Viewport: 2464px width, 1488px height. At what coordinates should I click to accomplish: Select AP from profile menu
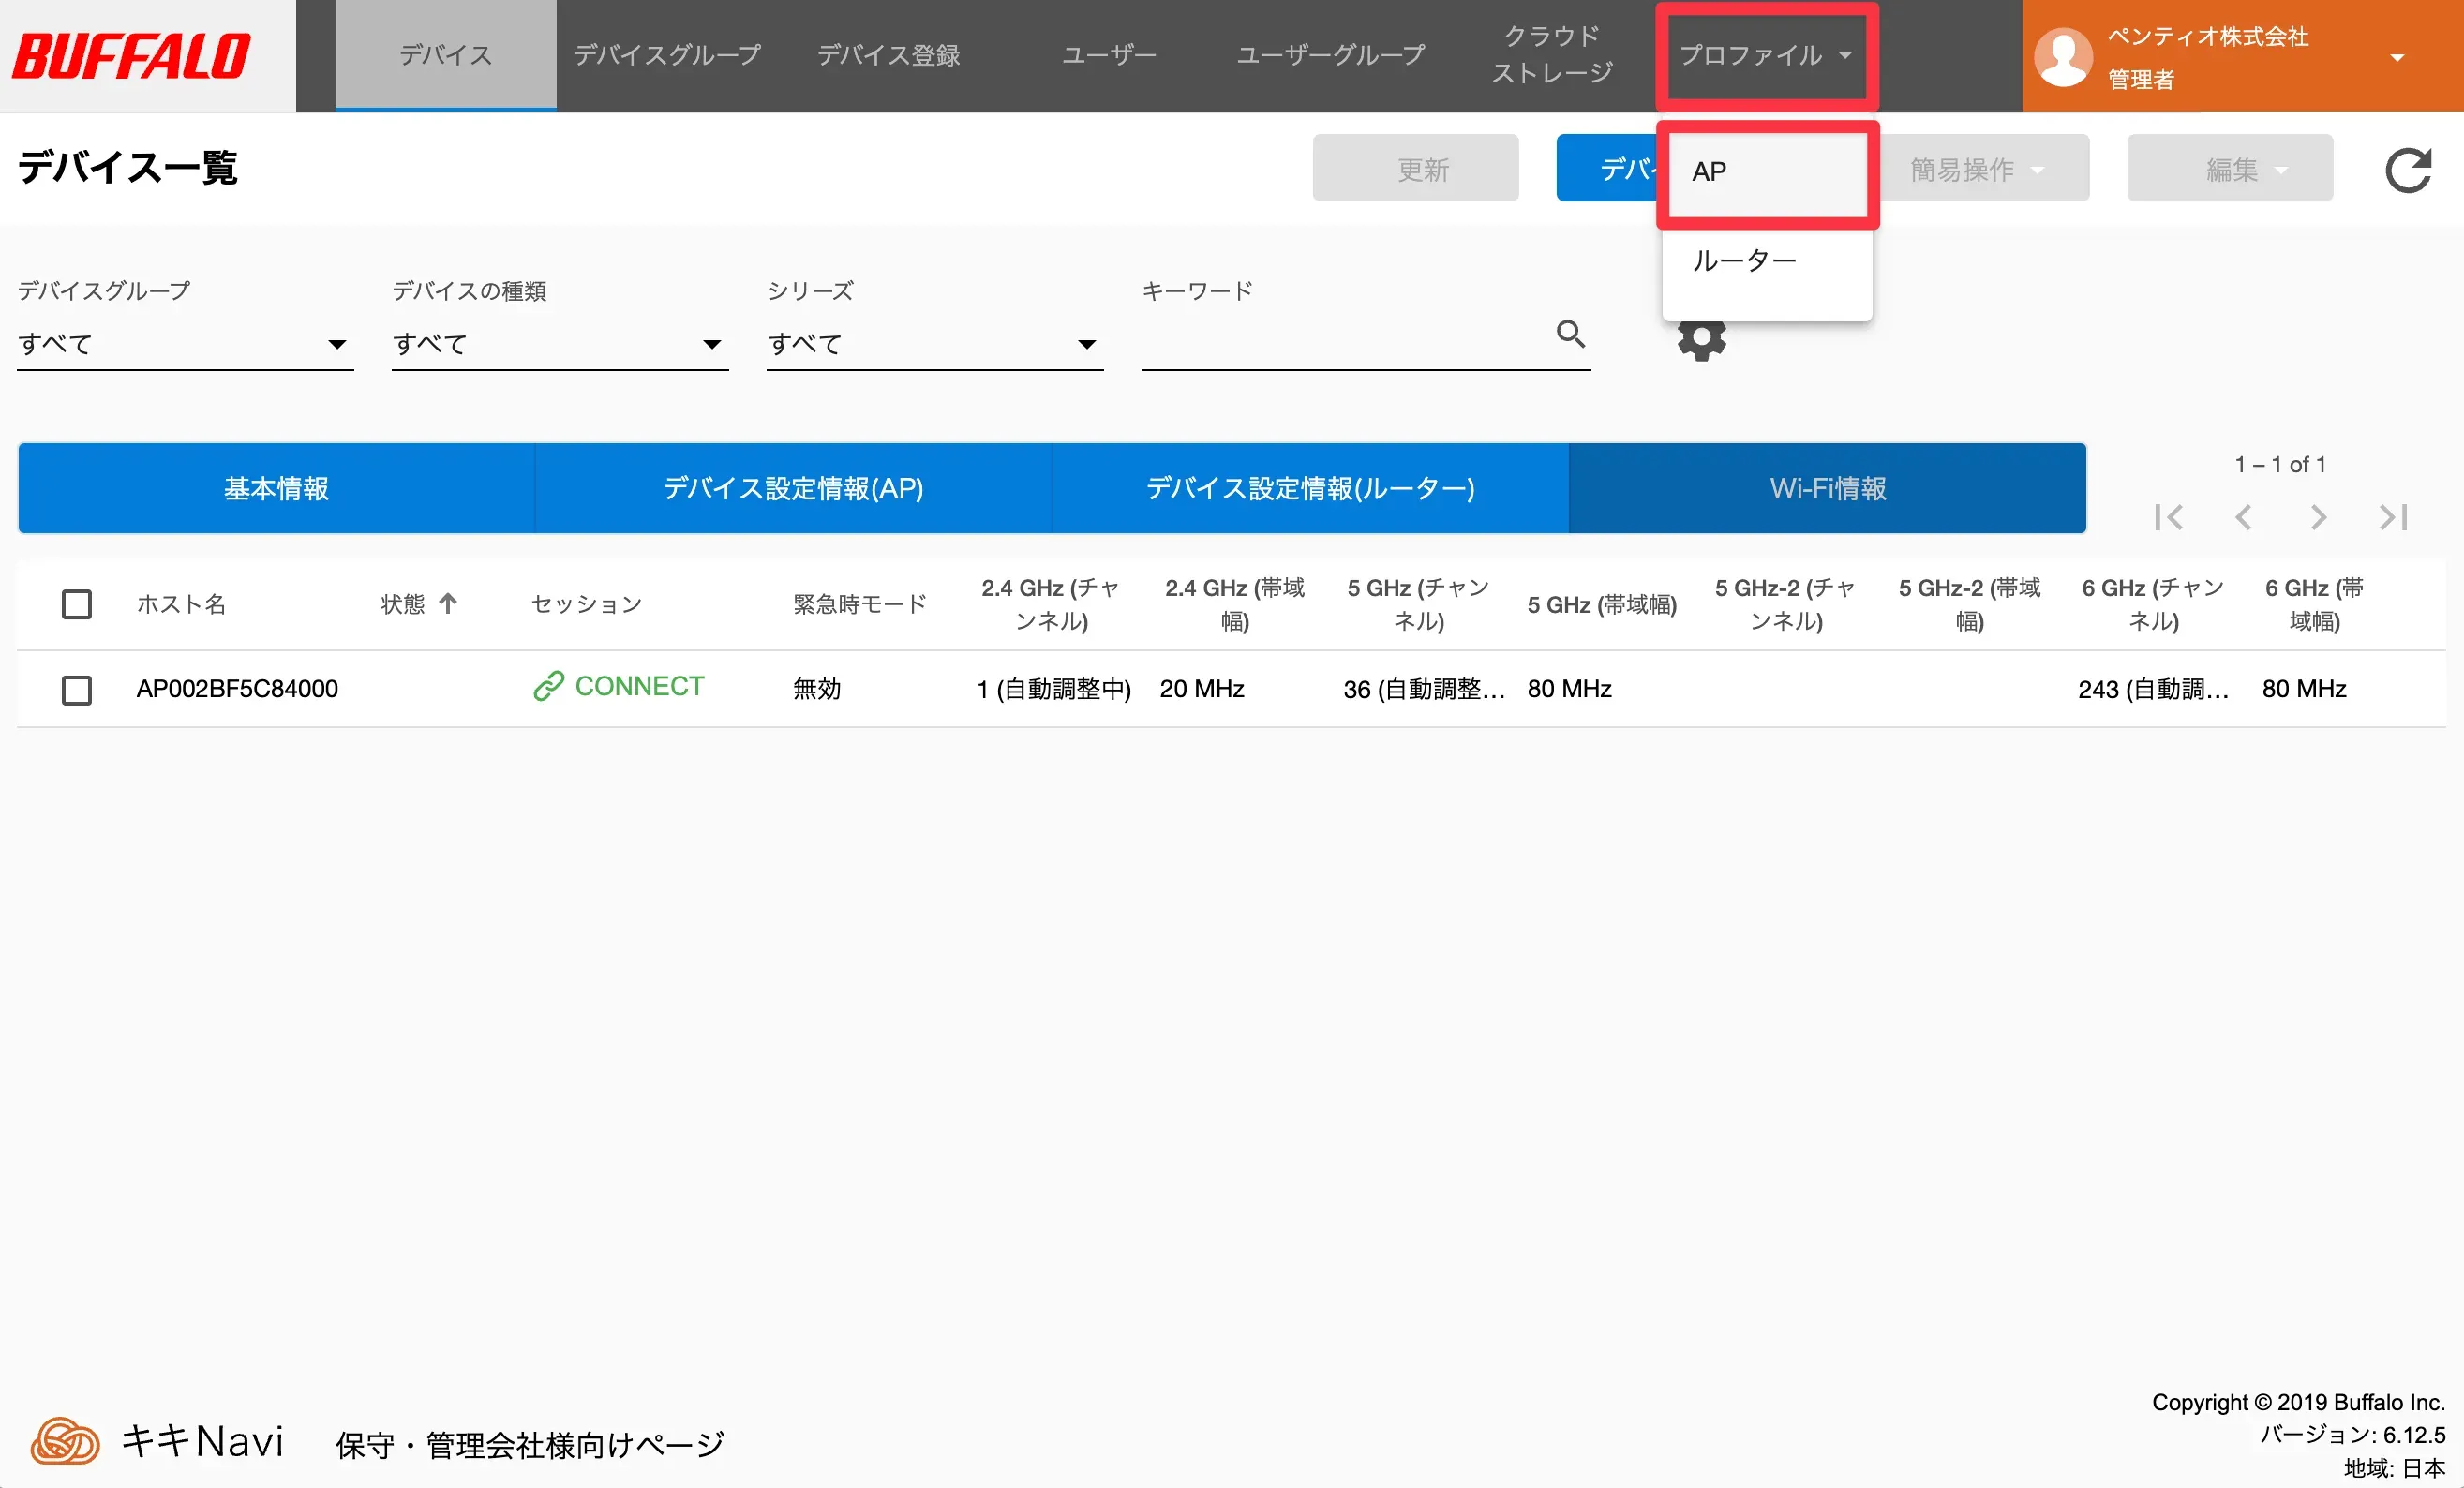point(1766,172)
